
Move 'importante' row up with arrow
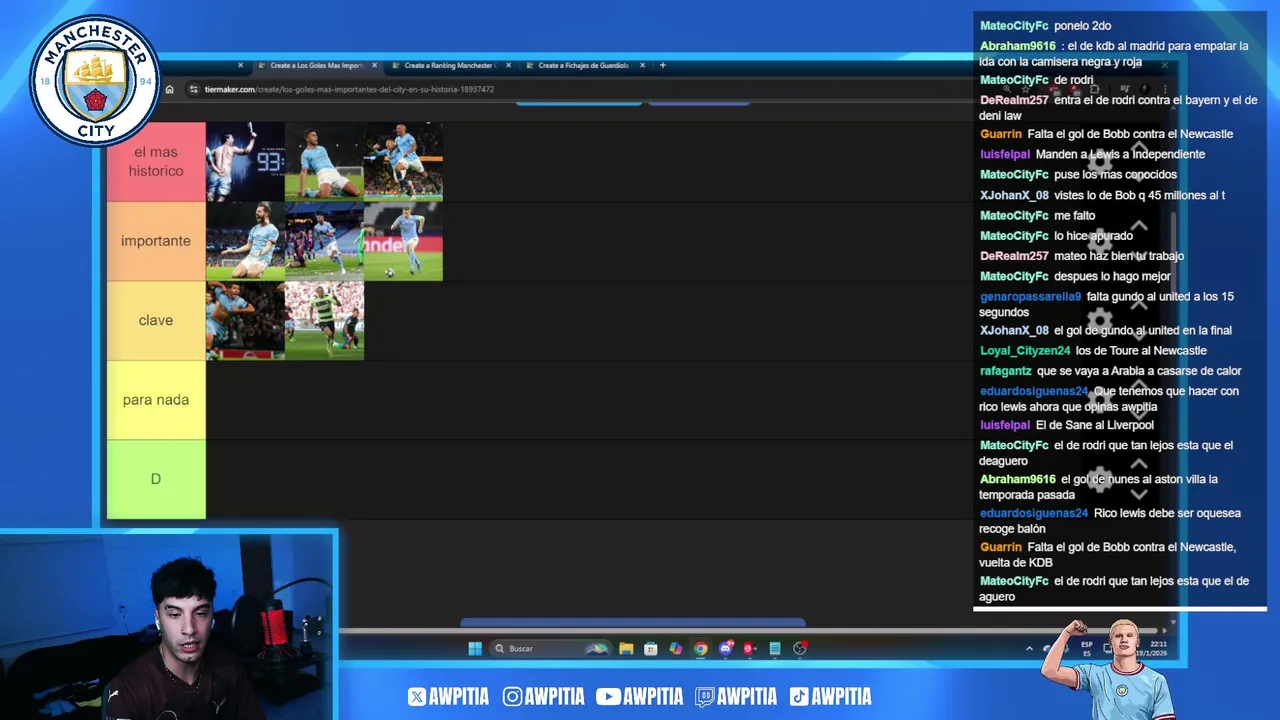point(1139,226)
